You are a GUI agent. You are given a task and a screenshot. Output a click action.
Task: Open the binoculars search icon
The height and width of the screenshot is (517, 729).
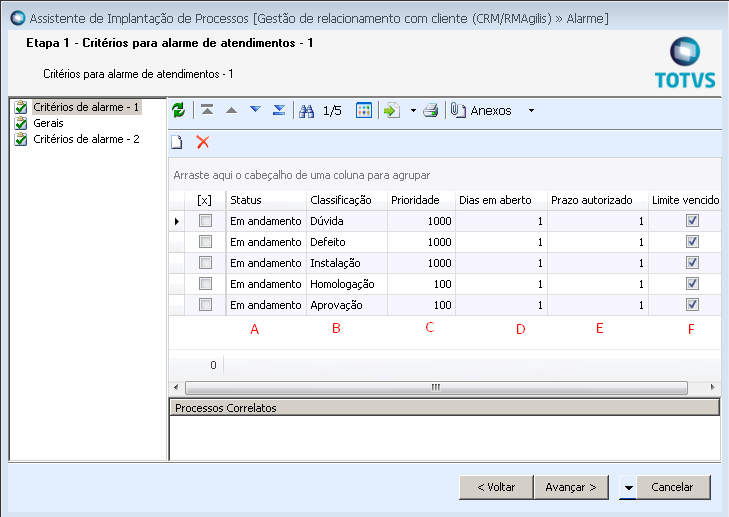[306, 111]
